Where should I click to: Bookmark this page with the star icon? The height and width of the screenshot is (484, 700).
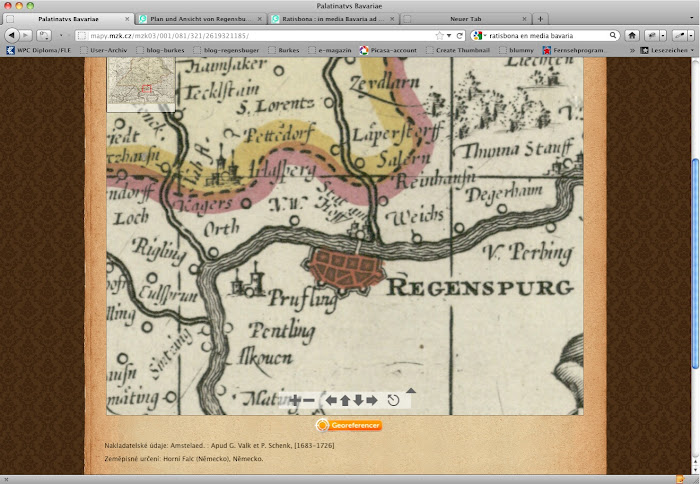439,35
